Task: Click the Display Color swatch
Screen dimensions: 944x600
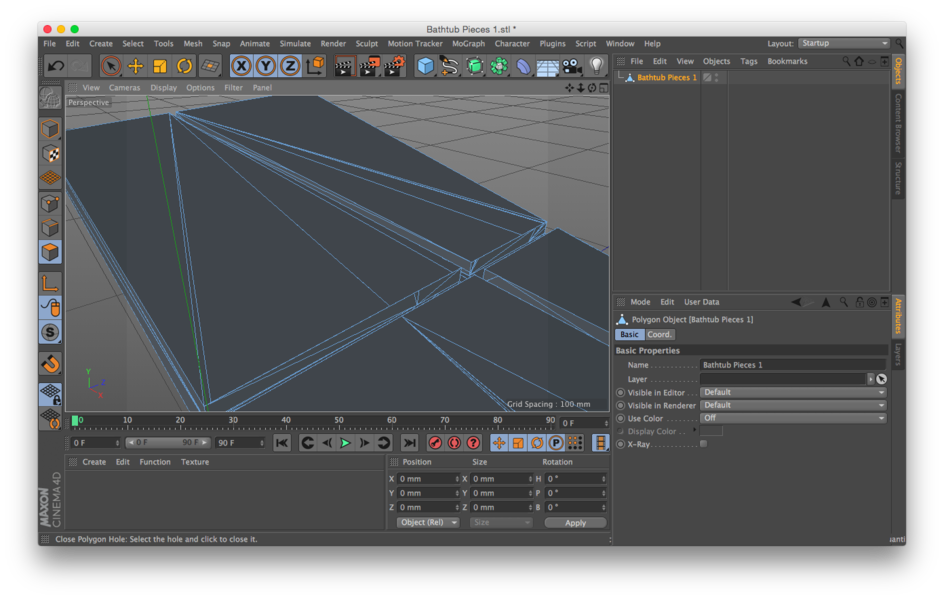Action: (711, 431)
